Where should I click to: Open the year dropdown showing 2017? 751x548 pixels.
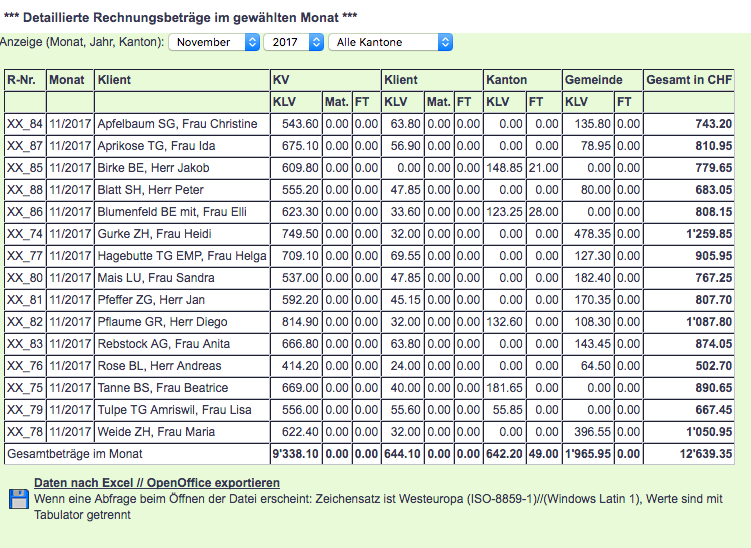[x=293, y=42]
